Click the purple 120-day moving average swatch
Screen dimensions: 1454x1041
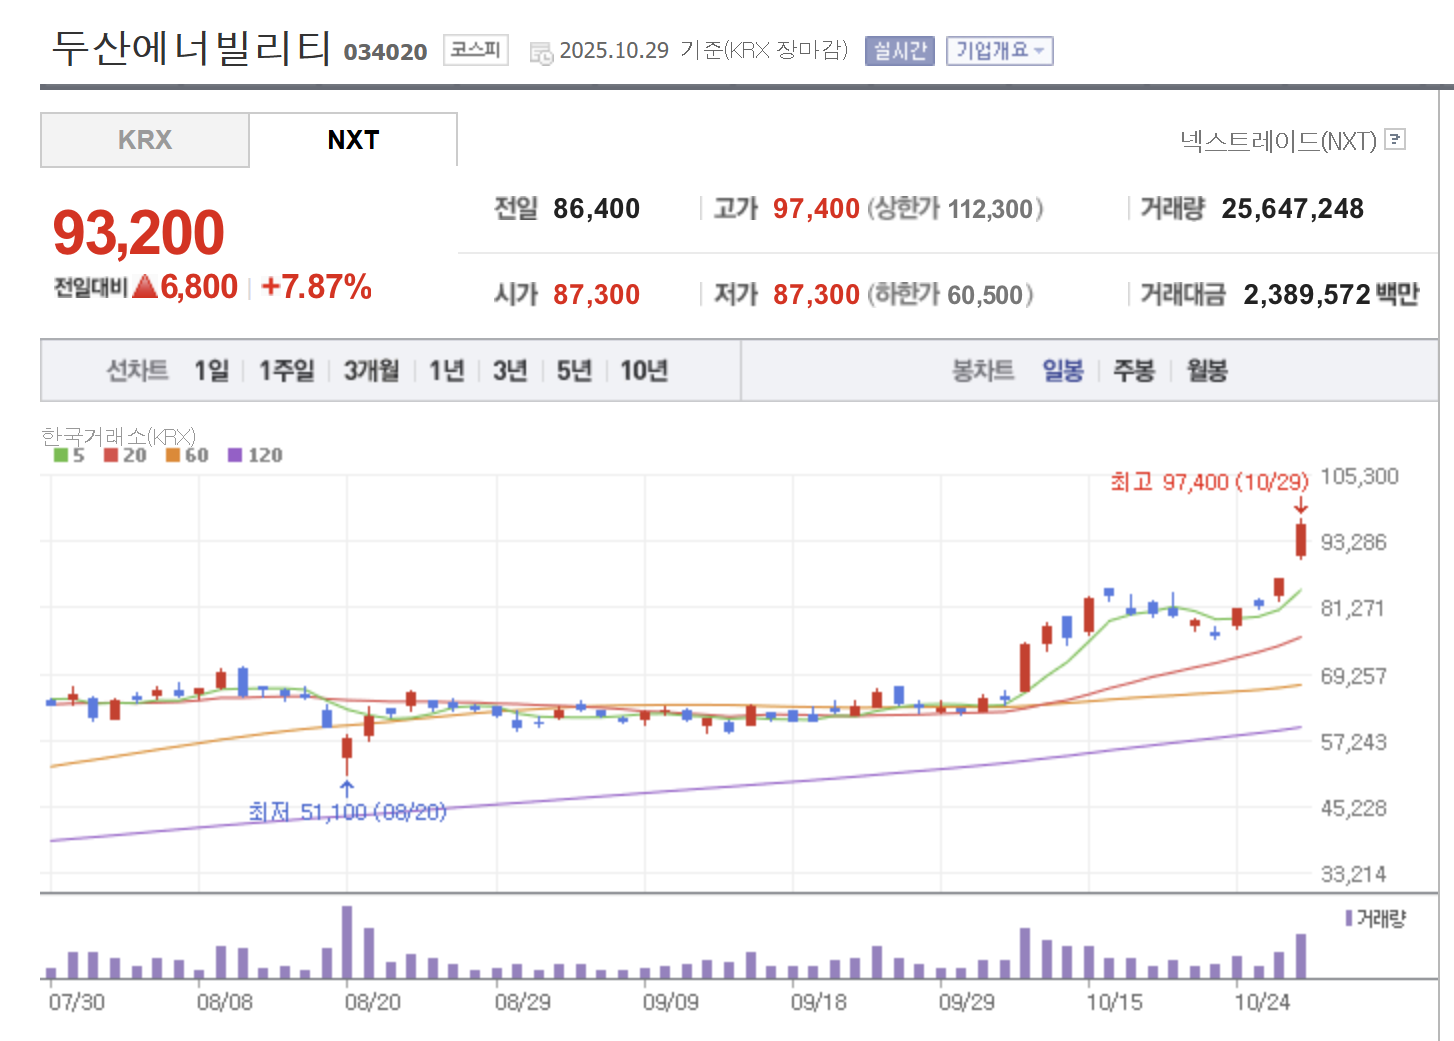coord(235,455)
